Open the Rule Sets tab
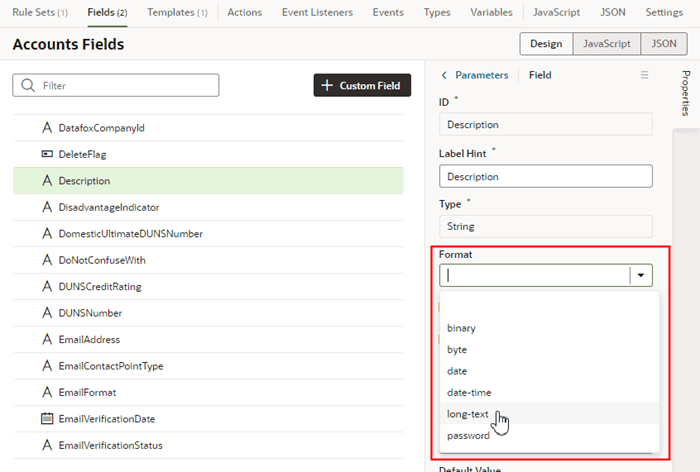The image size is (700, 472). tap(40, 13)
